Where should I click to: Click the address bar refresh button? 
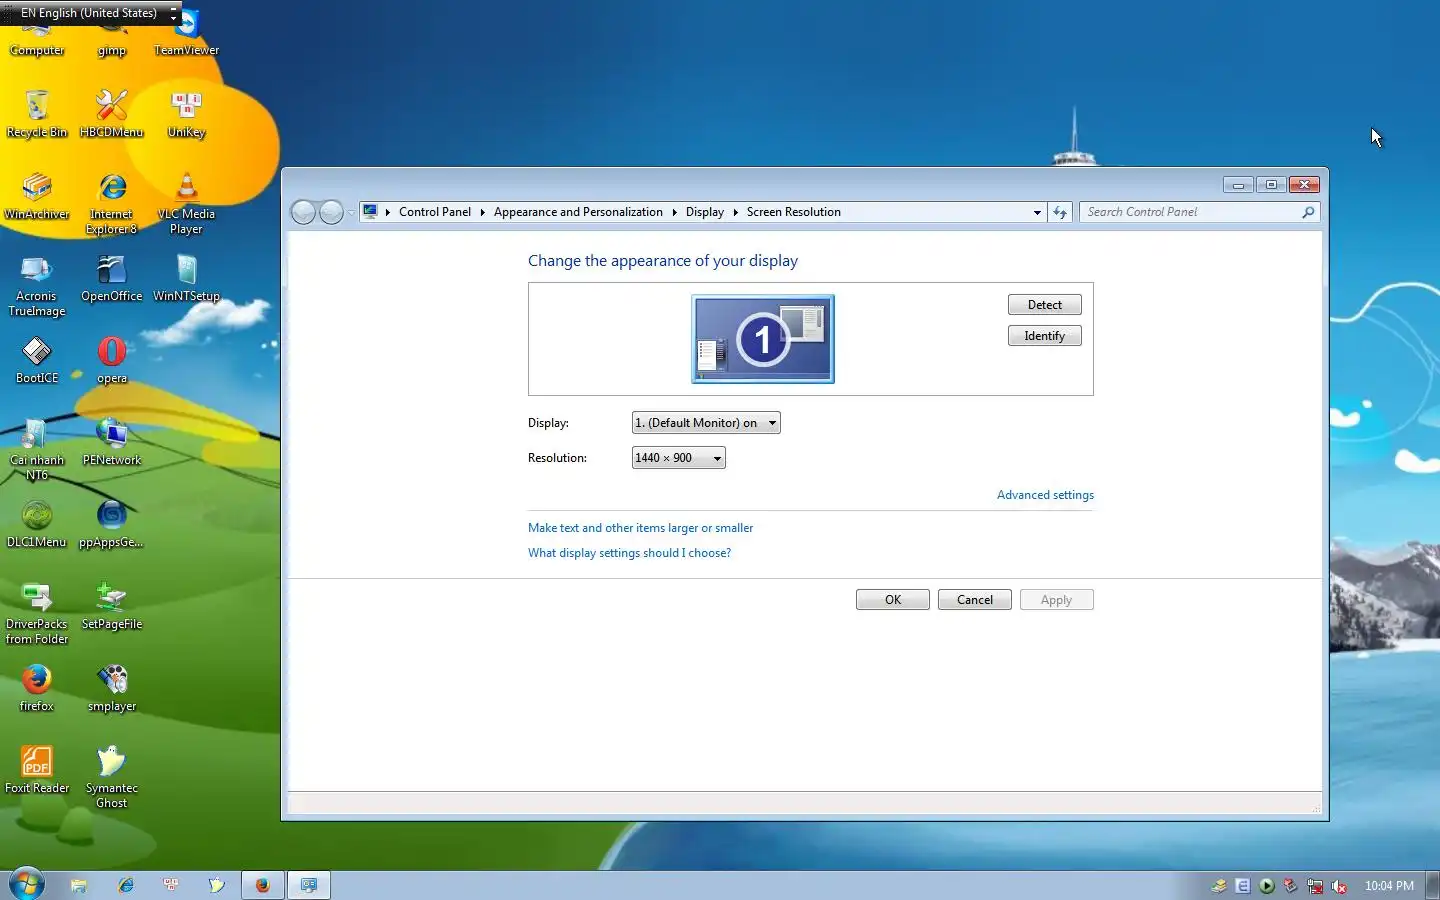tap(1060, 212)
